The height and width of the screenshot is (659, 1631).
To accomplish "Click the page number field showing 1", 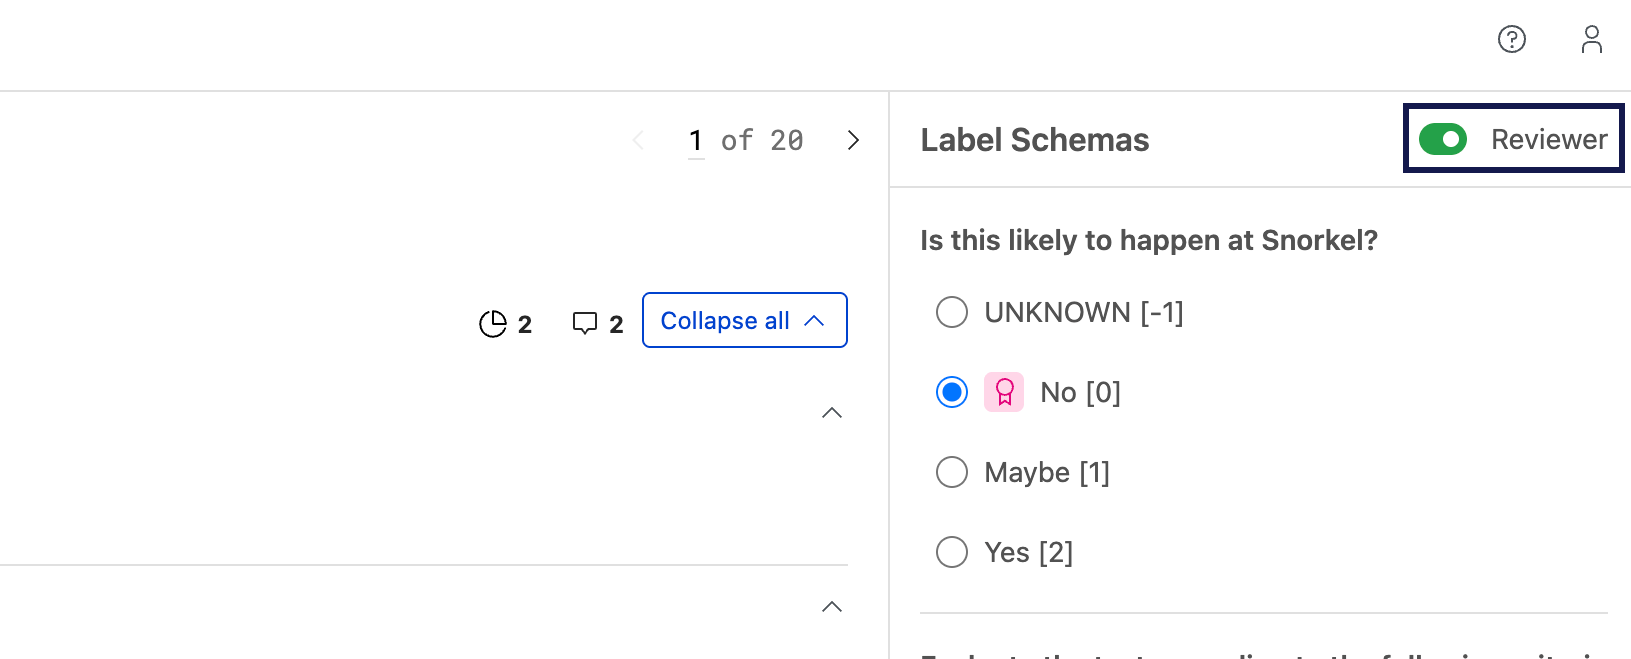I will 696,140.
